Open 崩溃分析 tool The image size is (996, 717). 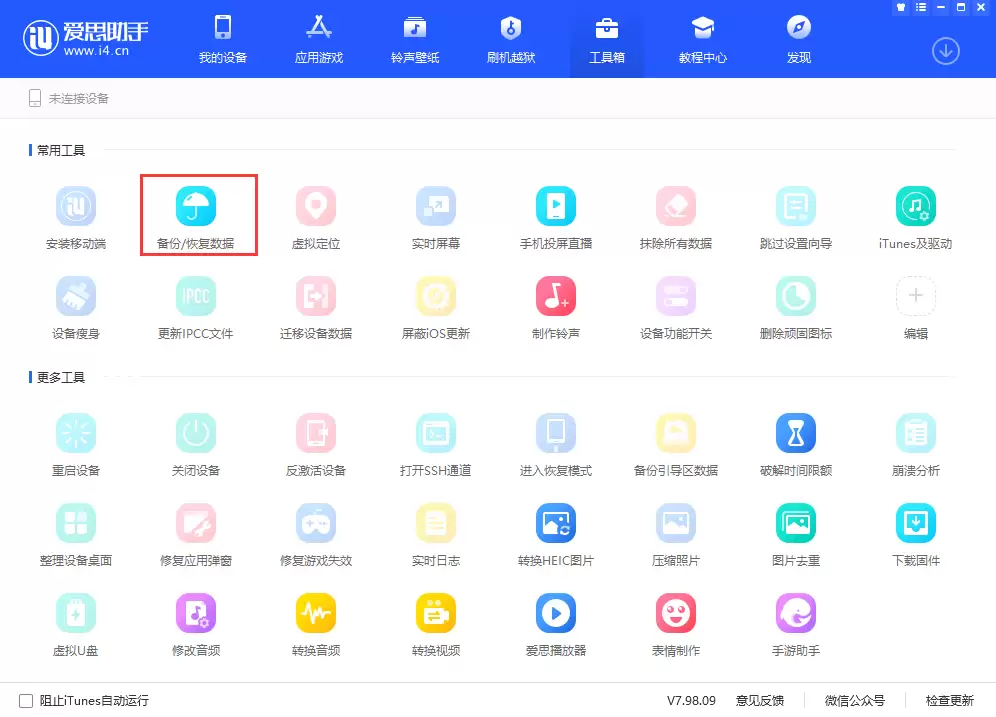(915, 445)
